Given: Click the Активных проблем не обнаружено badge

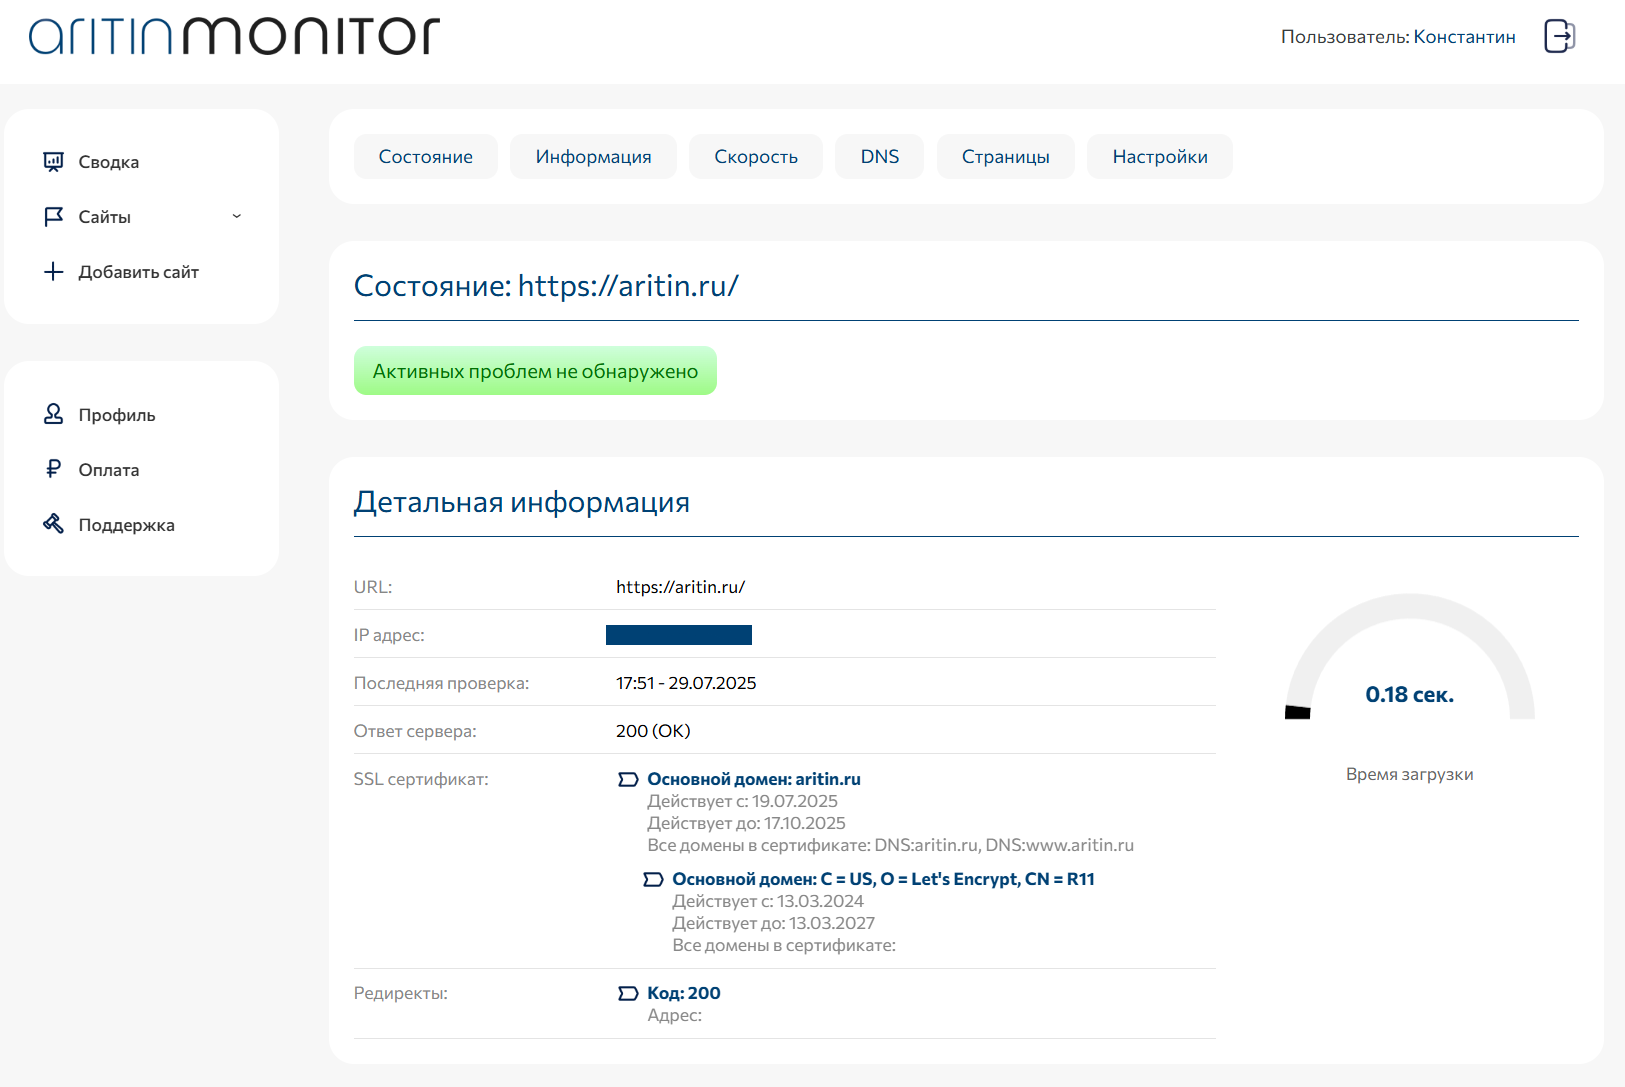Looking at the screenshot, I should point(535,371).
